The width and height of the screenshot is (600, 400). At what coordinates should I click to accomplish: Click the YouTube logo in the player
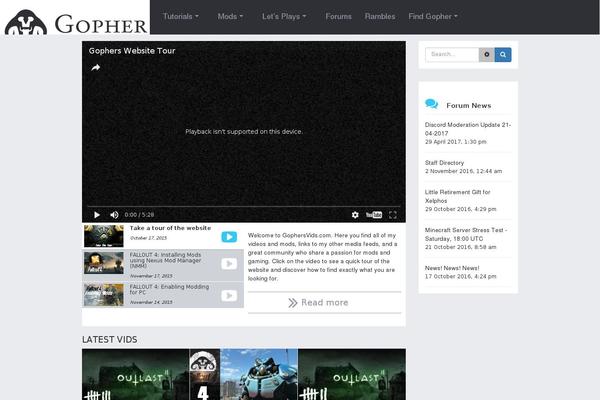[x=374, y=215]
